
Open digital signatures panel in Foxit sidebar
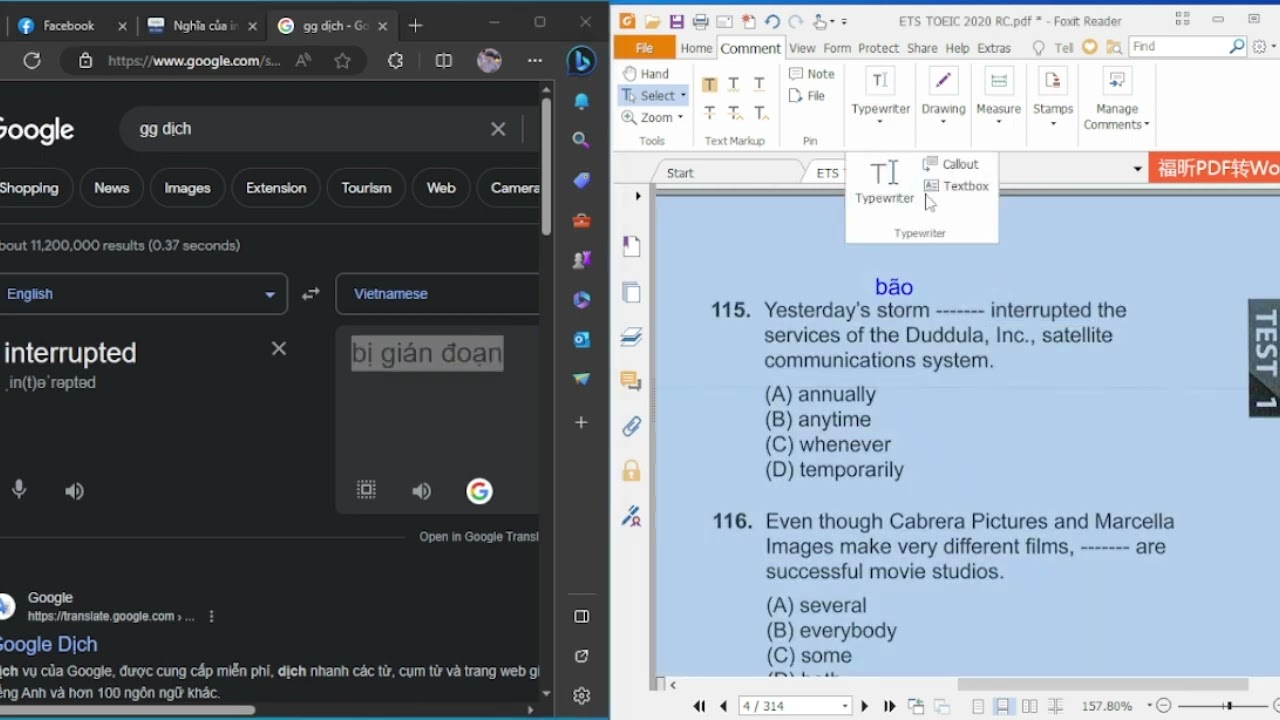631,516
